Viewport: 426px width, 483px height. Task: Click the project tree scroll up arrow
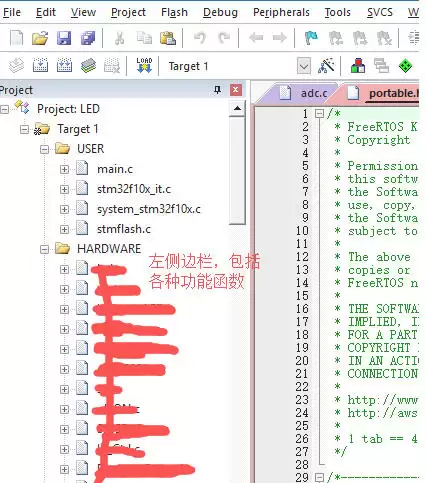[x=237, y=108]
